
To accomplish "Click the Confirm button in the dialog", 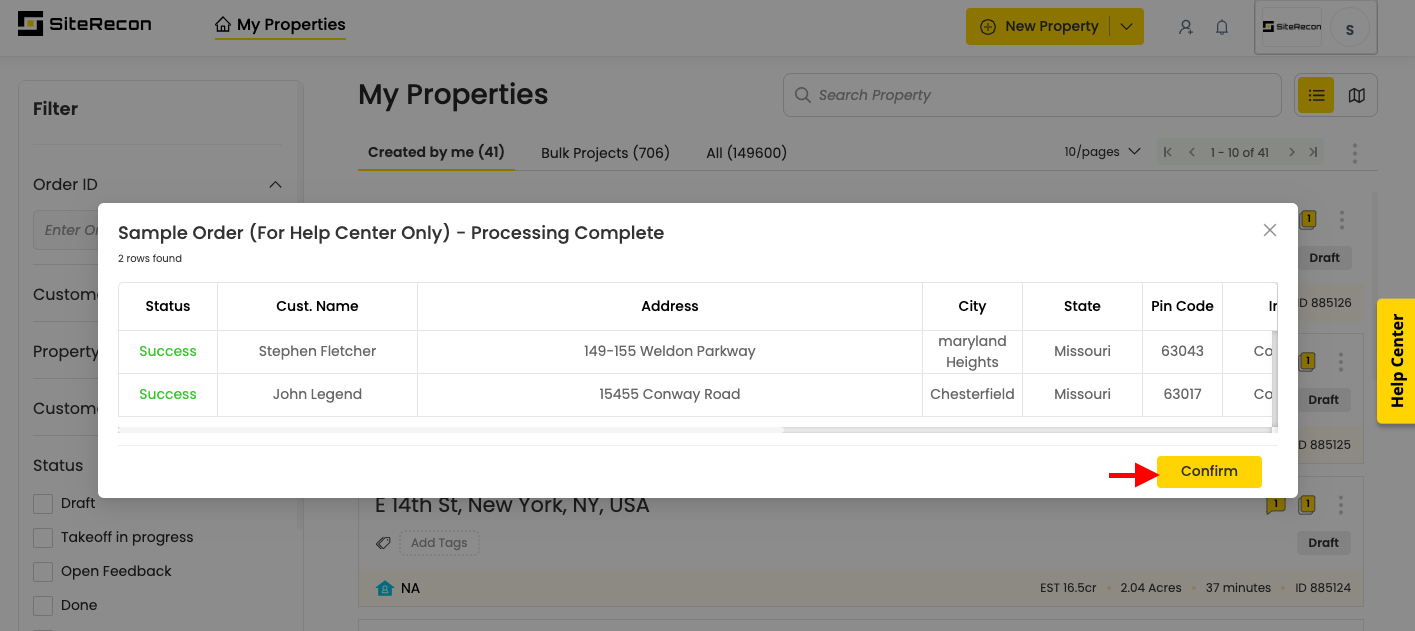I will pos(1209,471).
